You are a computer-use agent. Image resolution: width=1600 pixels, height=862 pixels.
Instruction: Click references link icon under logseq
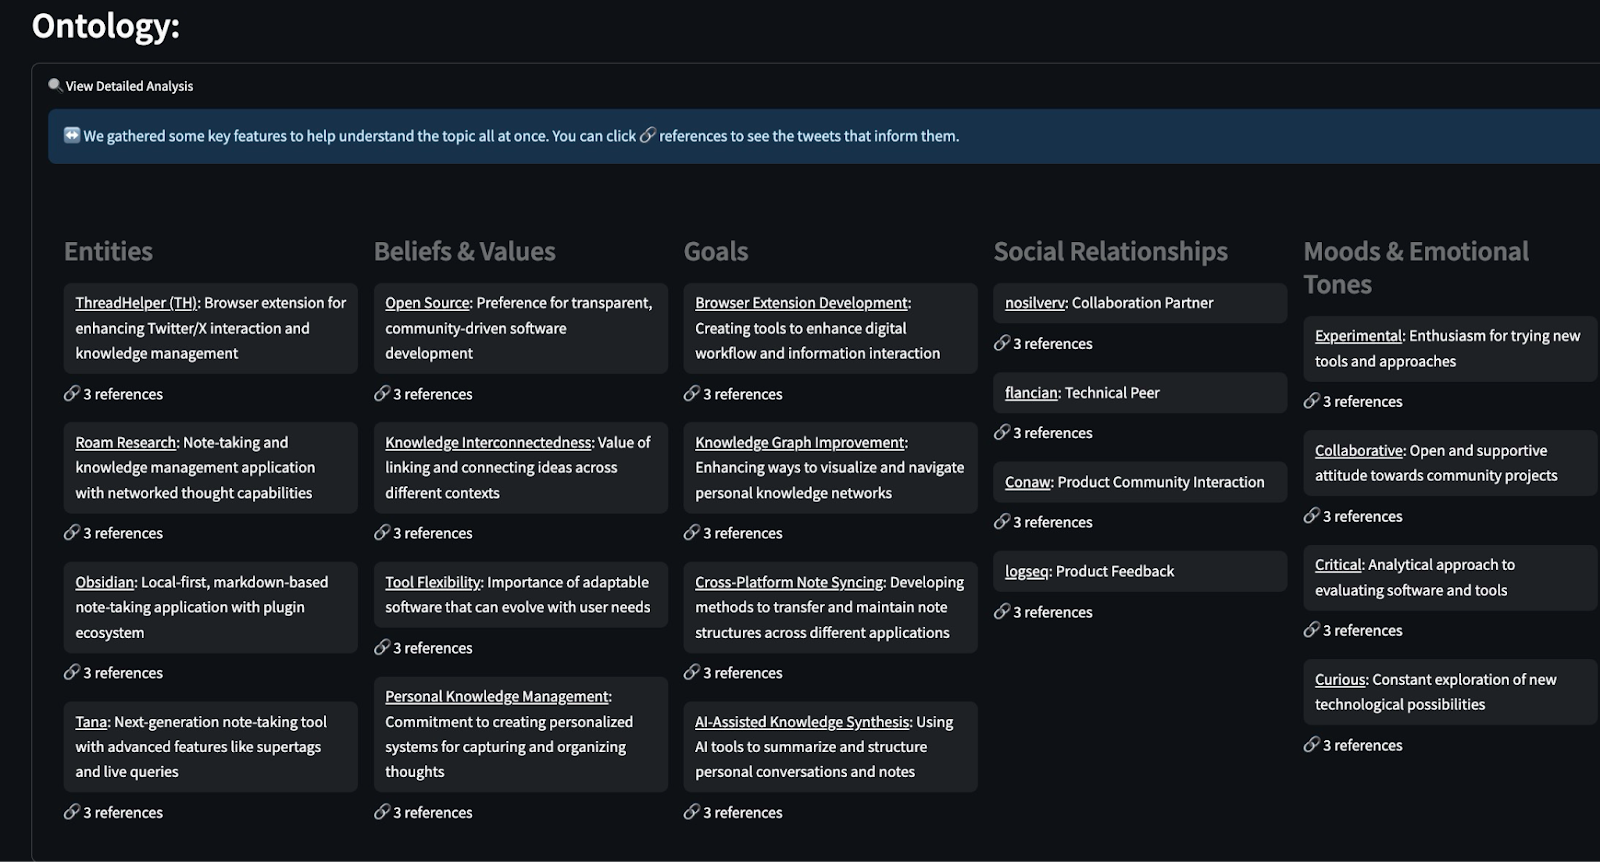pos(1002,612)
